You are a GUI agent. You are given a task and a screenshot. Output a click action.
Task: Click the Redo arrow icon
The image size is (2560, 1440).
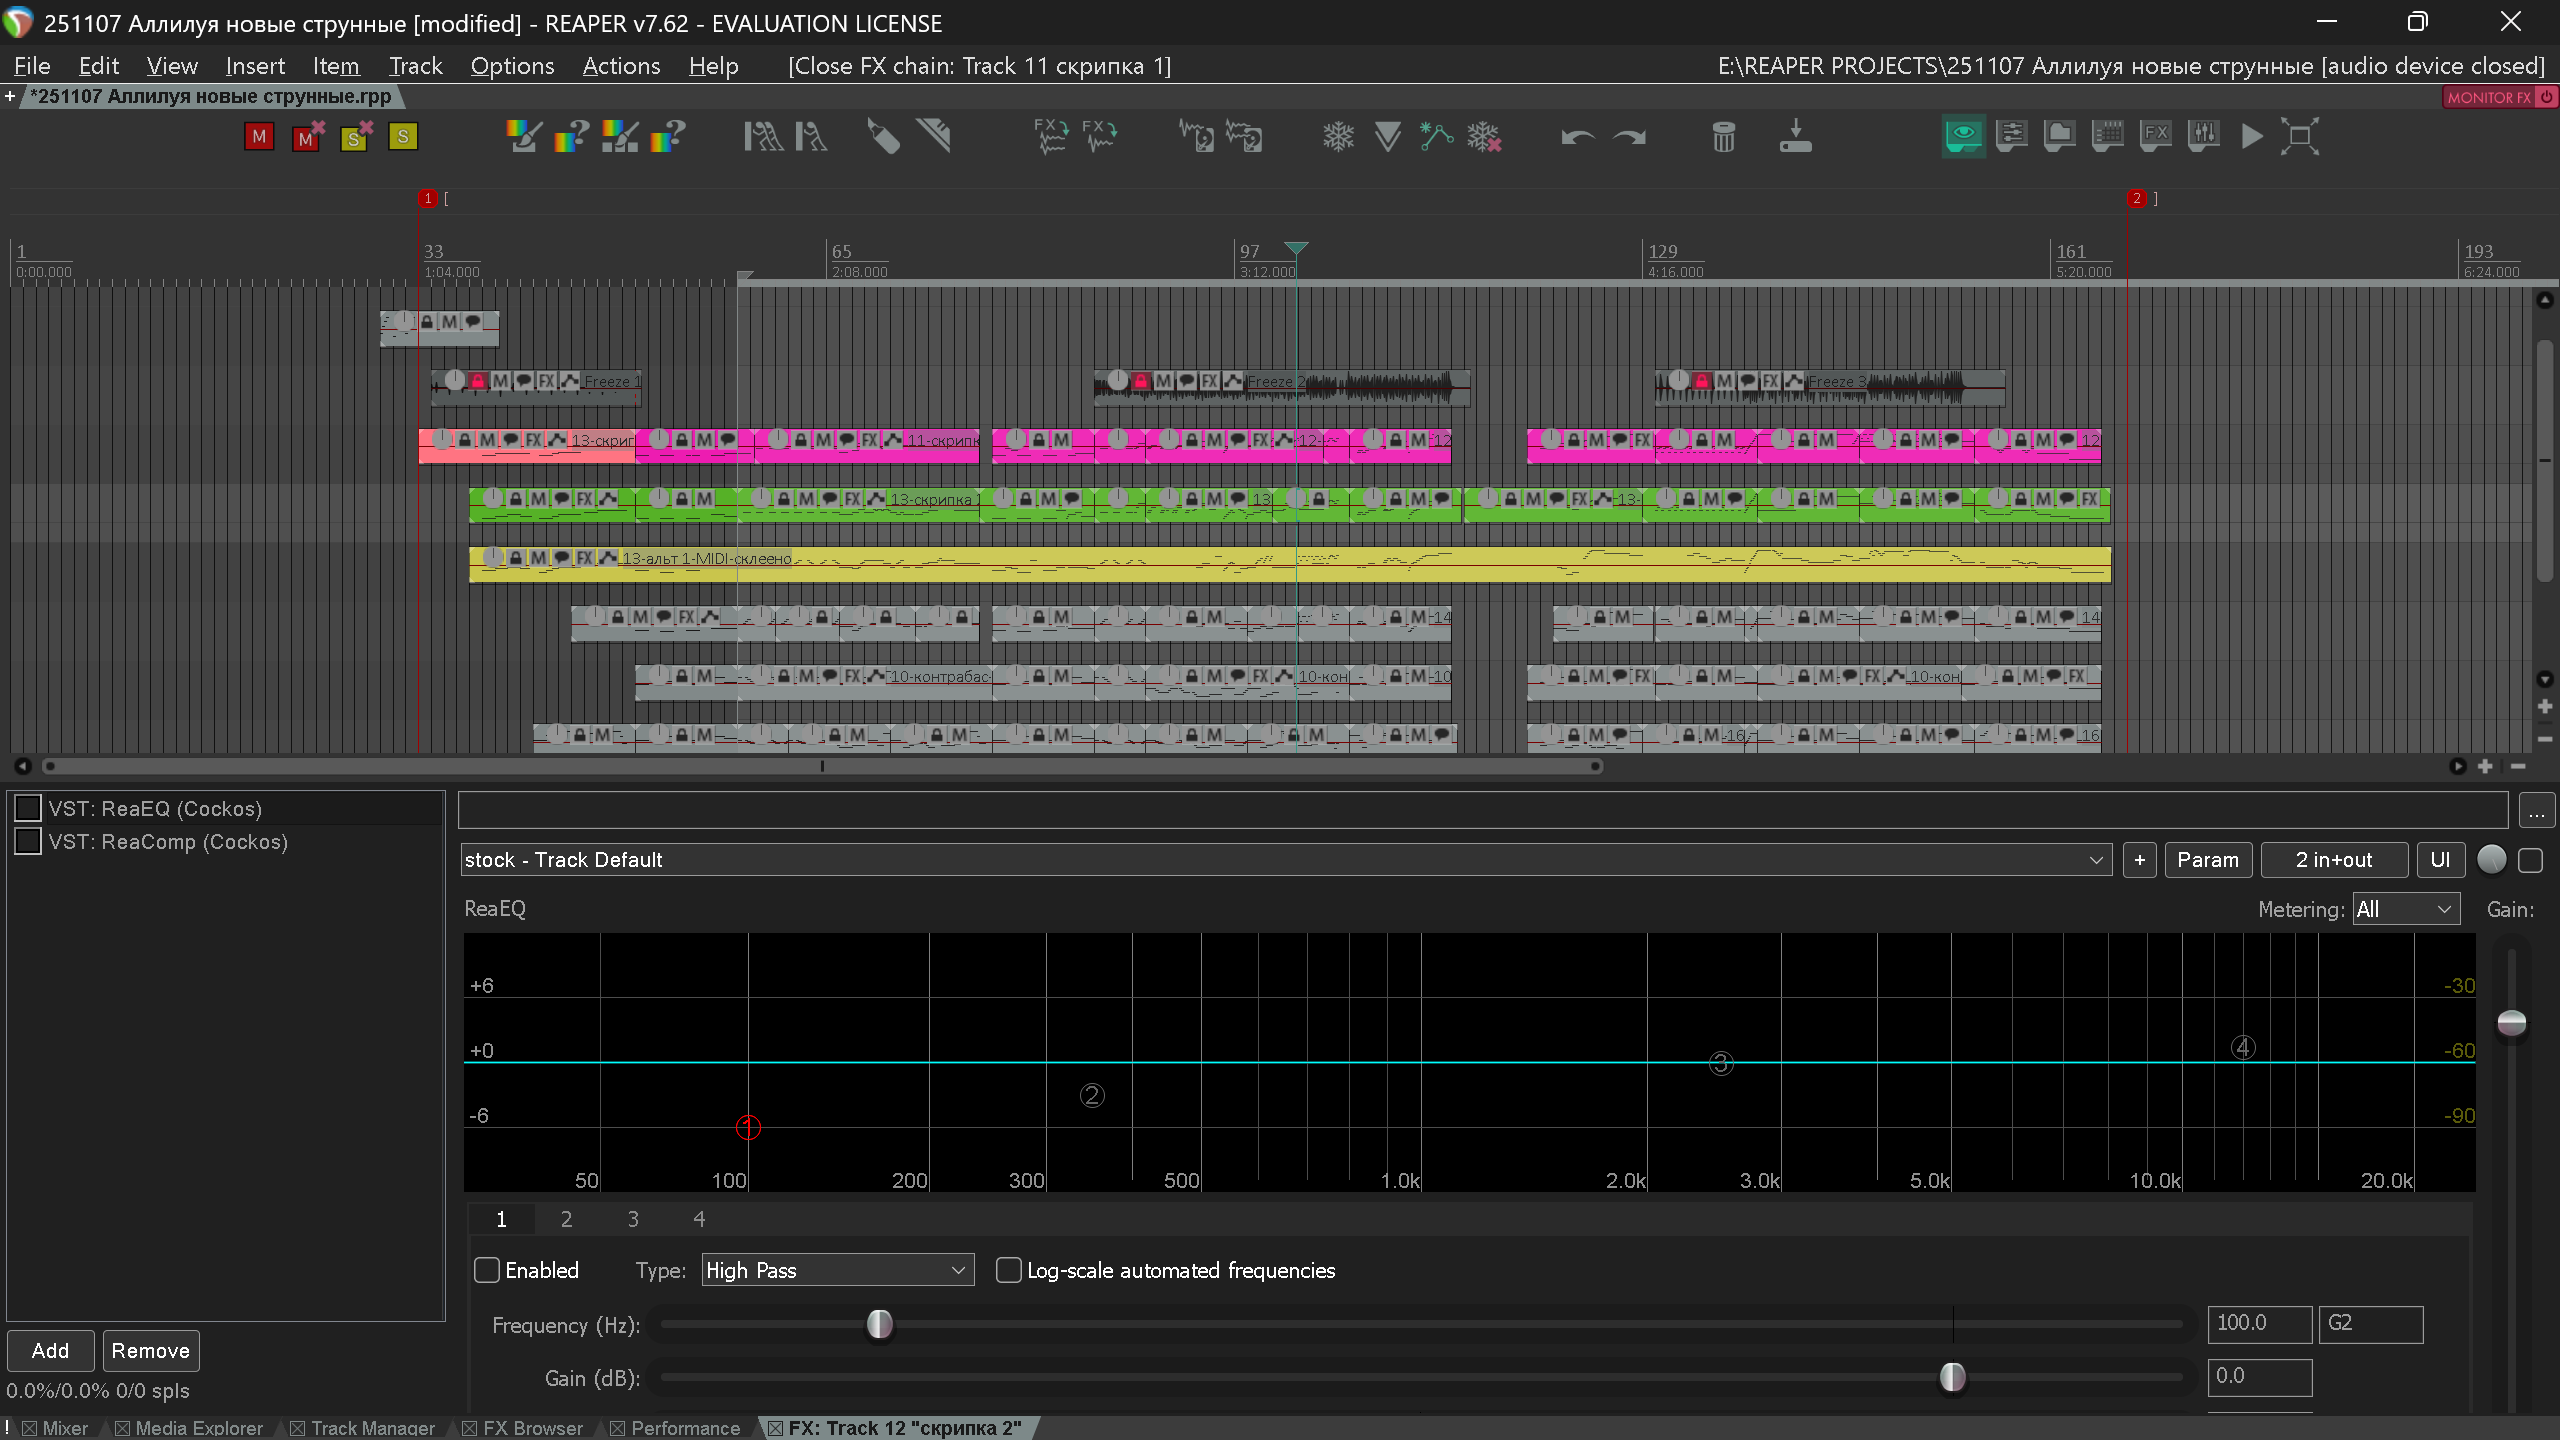coord(1630,137)
